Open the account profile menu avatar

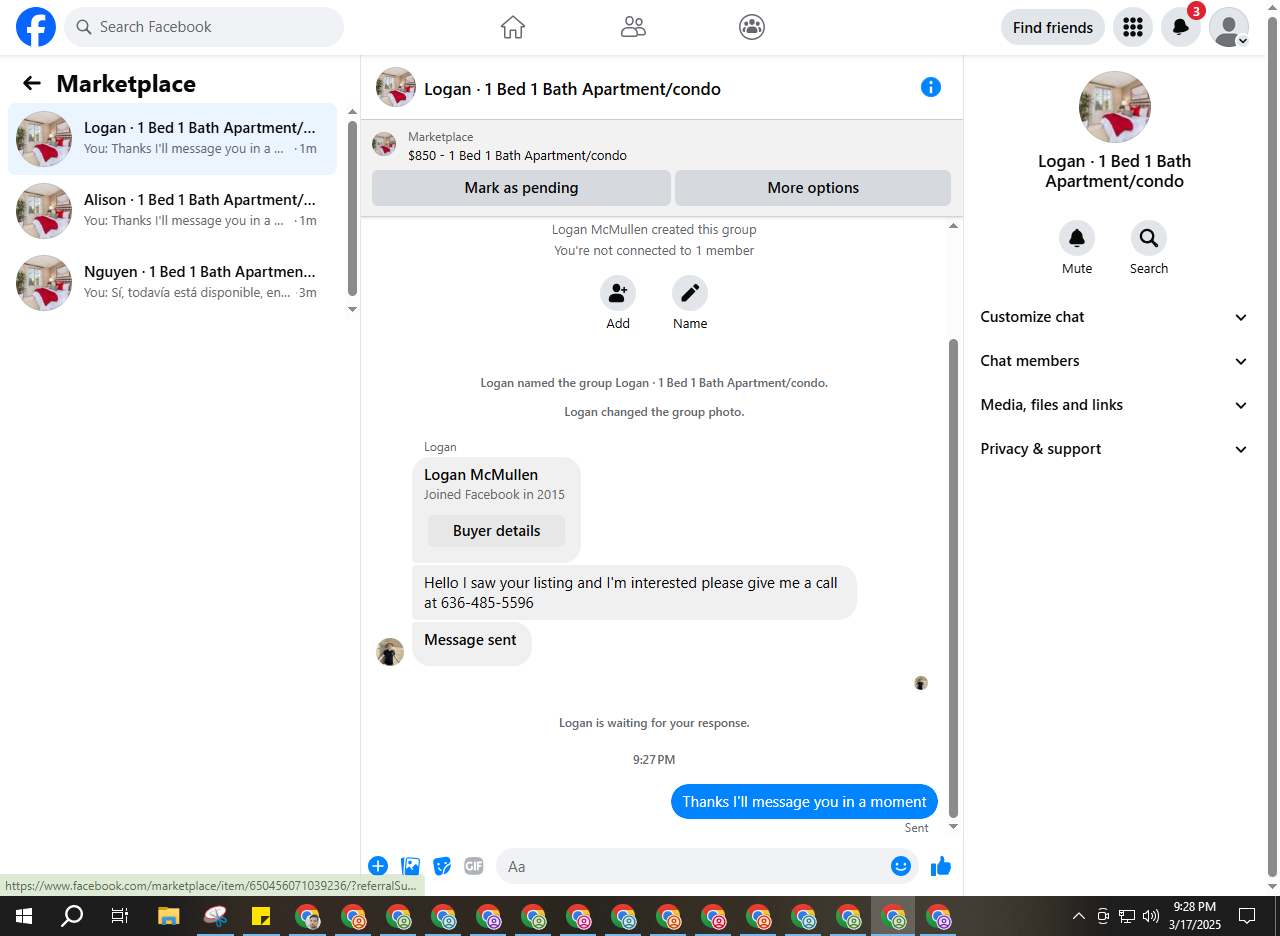pos(1229,27)
